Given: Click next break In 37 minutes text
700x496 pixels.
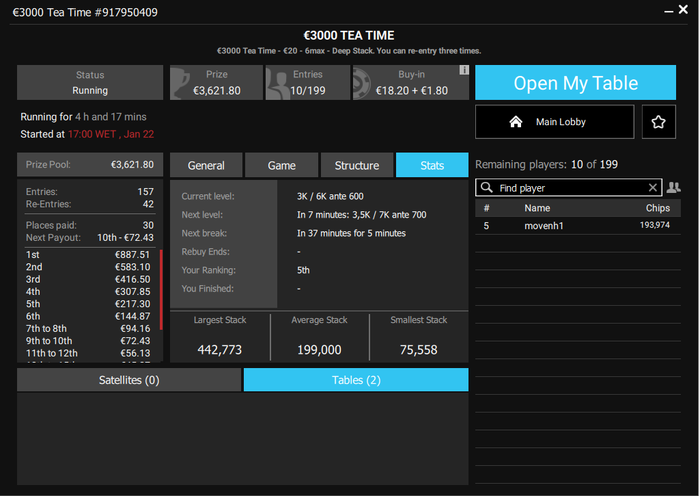Looking at the screenshot, I should click(x=351, y=233).
